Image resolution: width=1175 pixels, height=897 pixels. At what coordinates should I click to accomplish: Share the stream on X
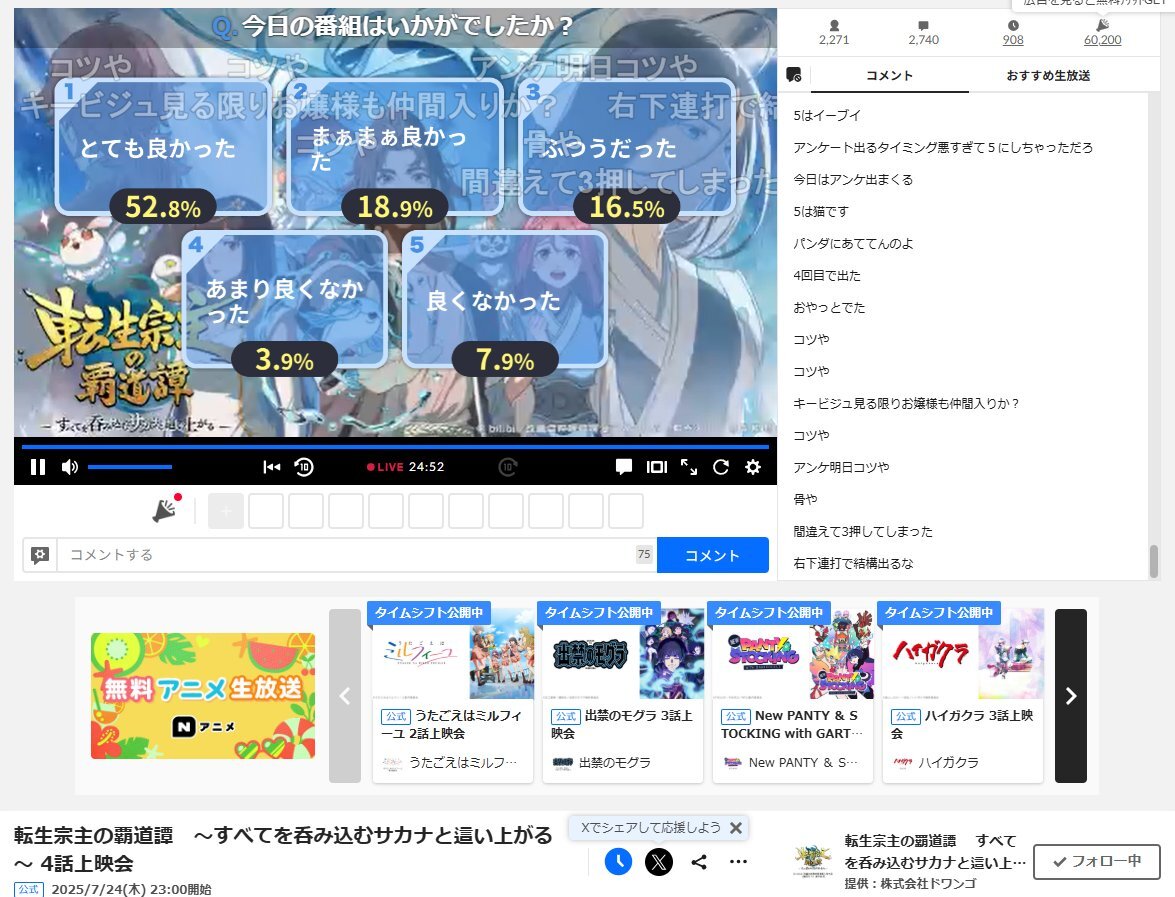coord(659,862)
